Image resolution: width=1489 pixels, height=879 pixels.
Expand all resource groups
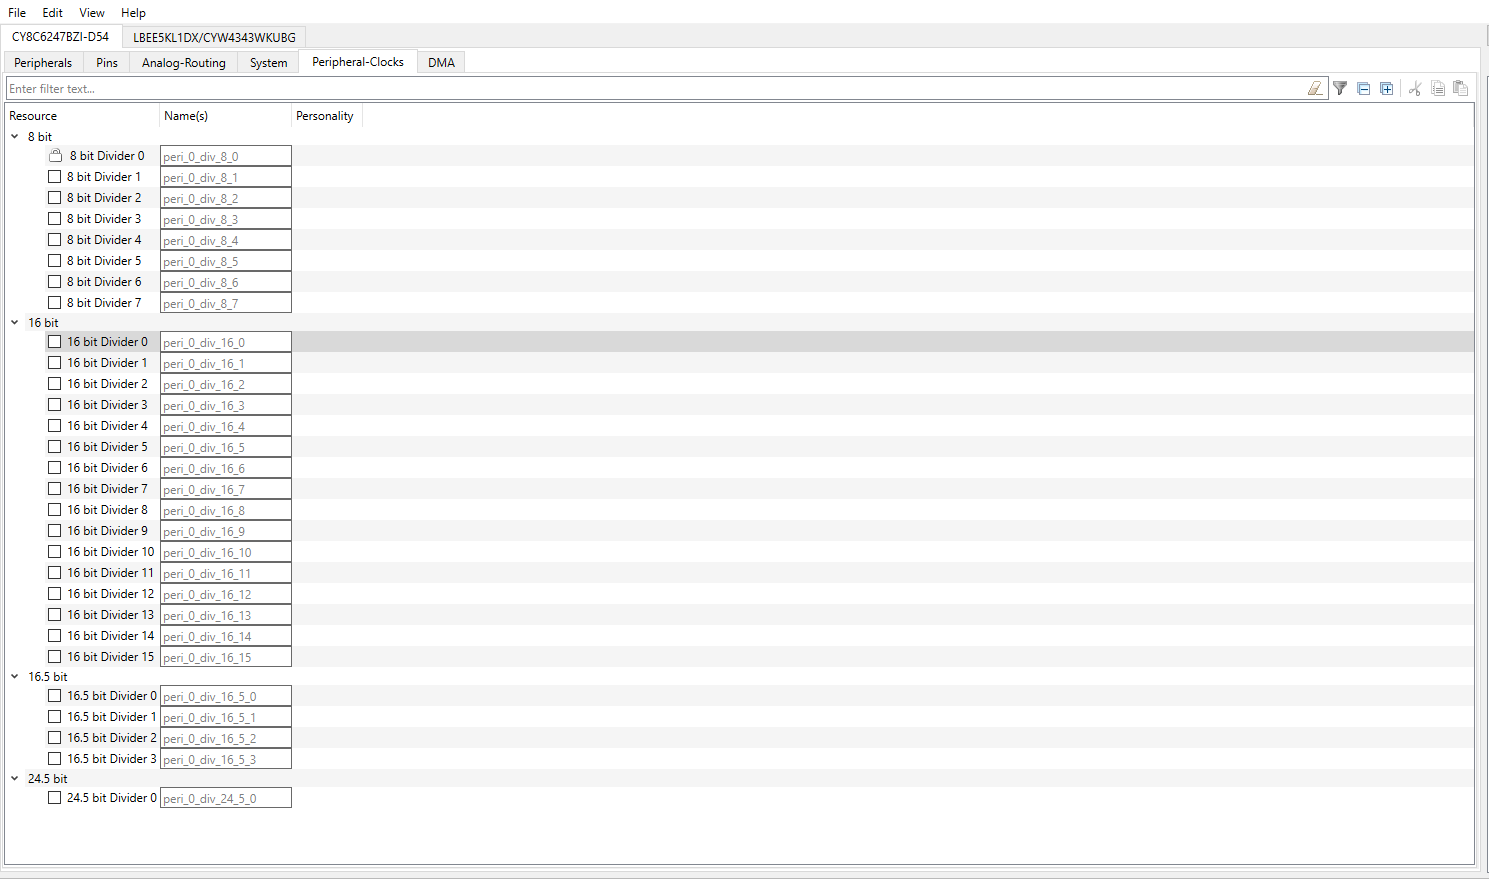click(1387, 88)
